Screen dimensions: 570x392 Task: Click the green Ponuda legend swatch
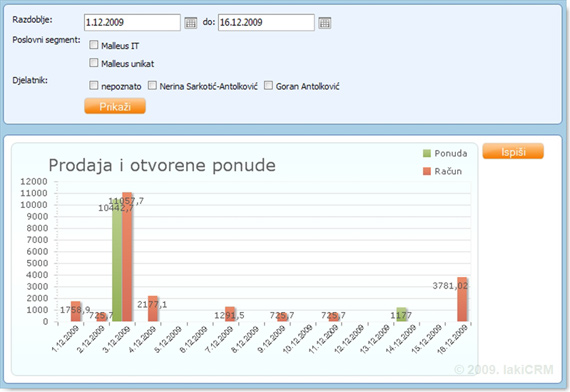427,153
